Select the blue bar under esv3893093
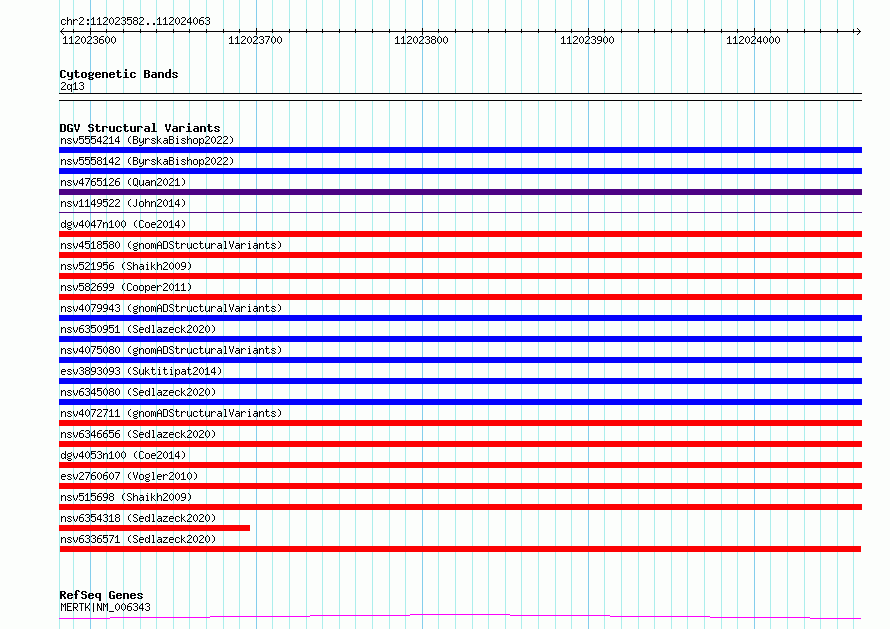The image size is (890, 629). point(460,381)
